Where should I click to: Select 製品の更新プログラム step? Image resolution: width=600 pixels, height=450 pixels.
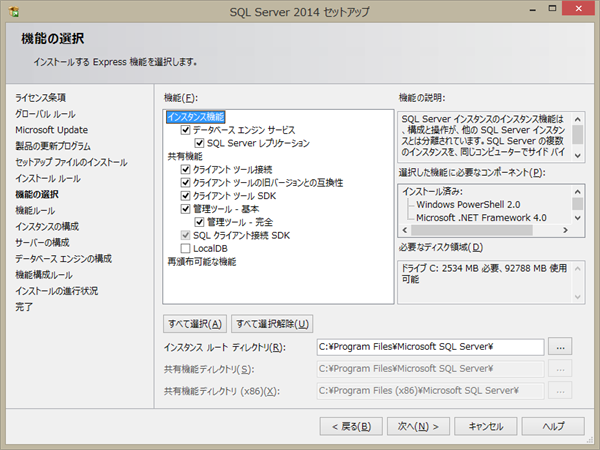(x=53, y=146)
